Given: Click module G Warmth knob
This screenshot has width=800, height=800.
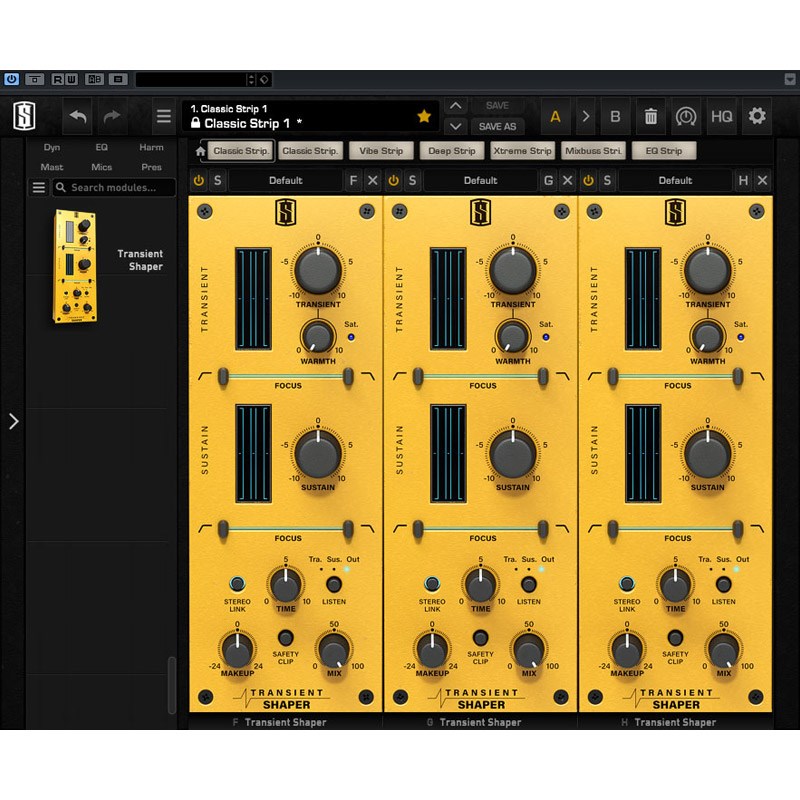Looking at the screenshot, I should tap(513, 336).
